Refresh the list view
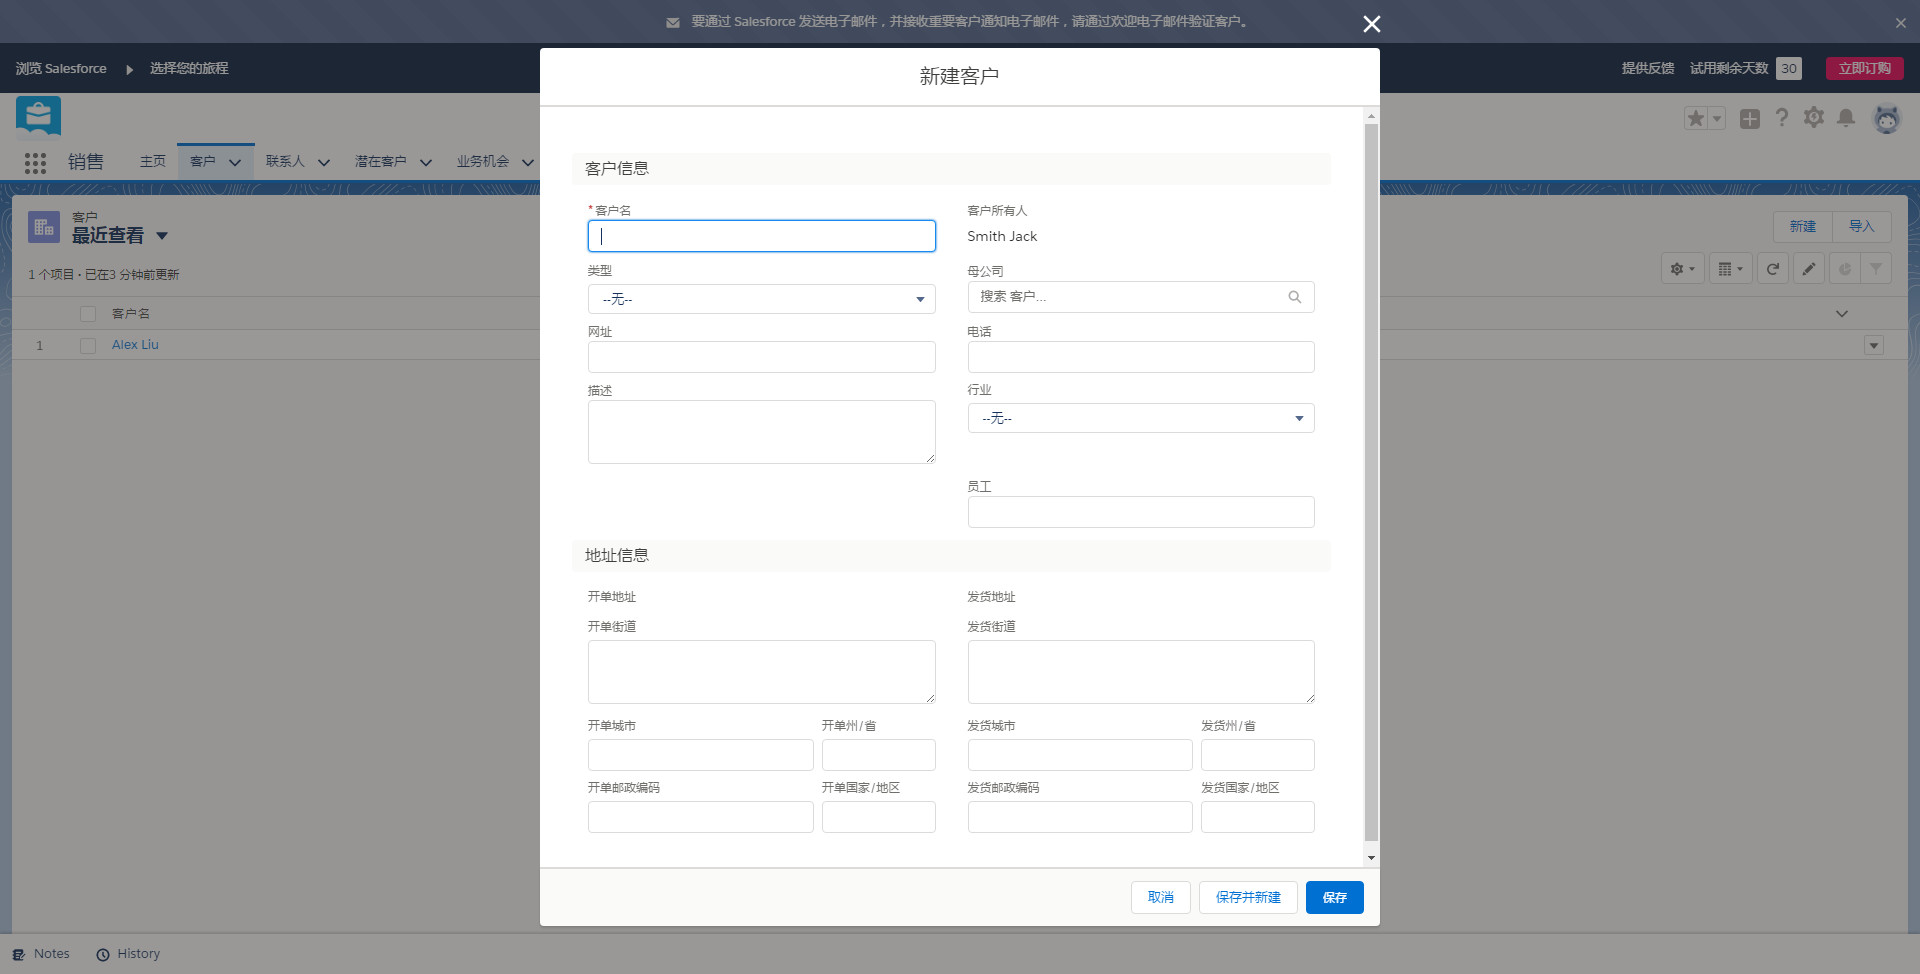Image resolution: width=1920 pixels, height=974 pixels. (1773, 269)
